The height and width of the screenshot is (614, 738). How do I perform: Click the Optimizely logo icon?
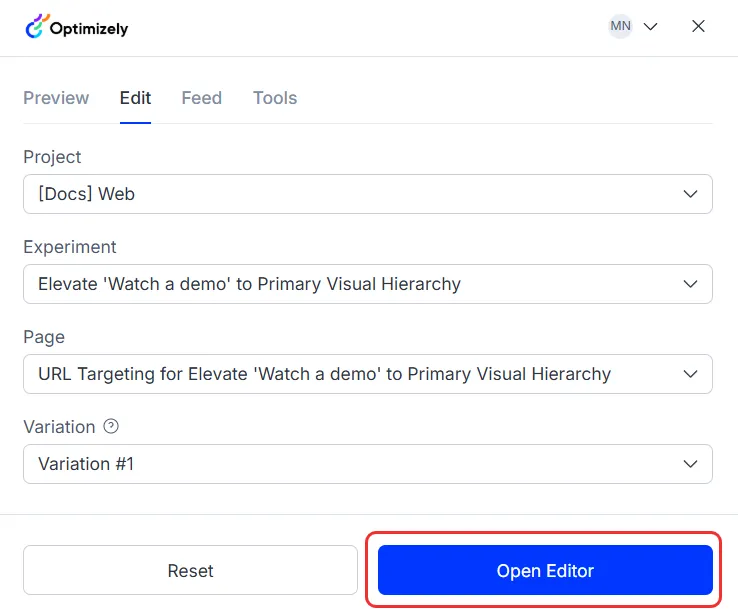(37, 26)
